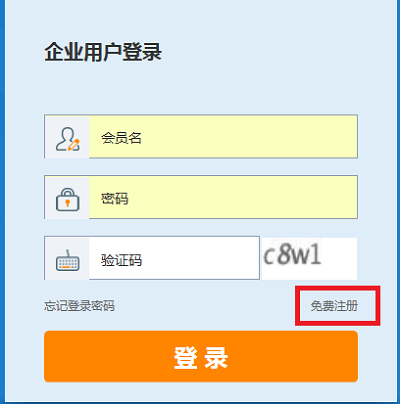Refresh the c8w1 captcha image
Image resolution: width=400 pixels, height=404 pixels.
(x=309, y=258)
